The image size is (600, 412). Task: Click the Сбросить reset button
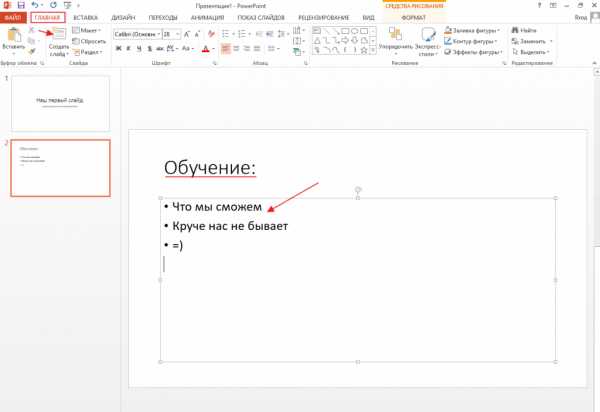(x=89, y=41)
